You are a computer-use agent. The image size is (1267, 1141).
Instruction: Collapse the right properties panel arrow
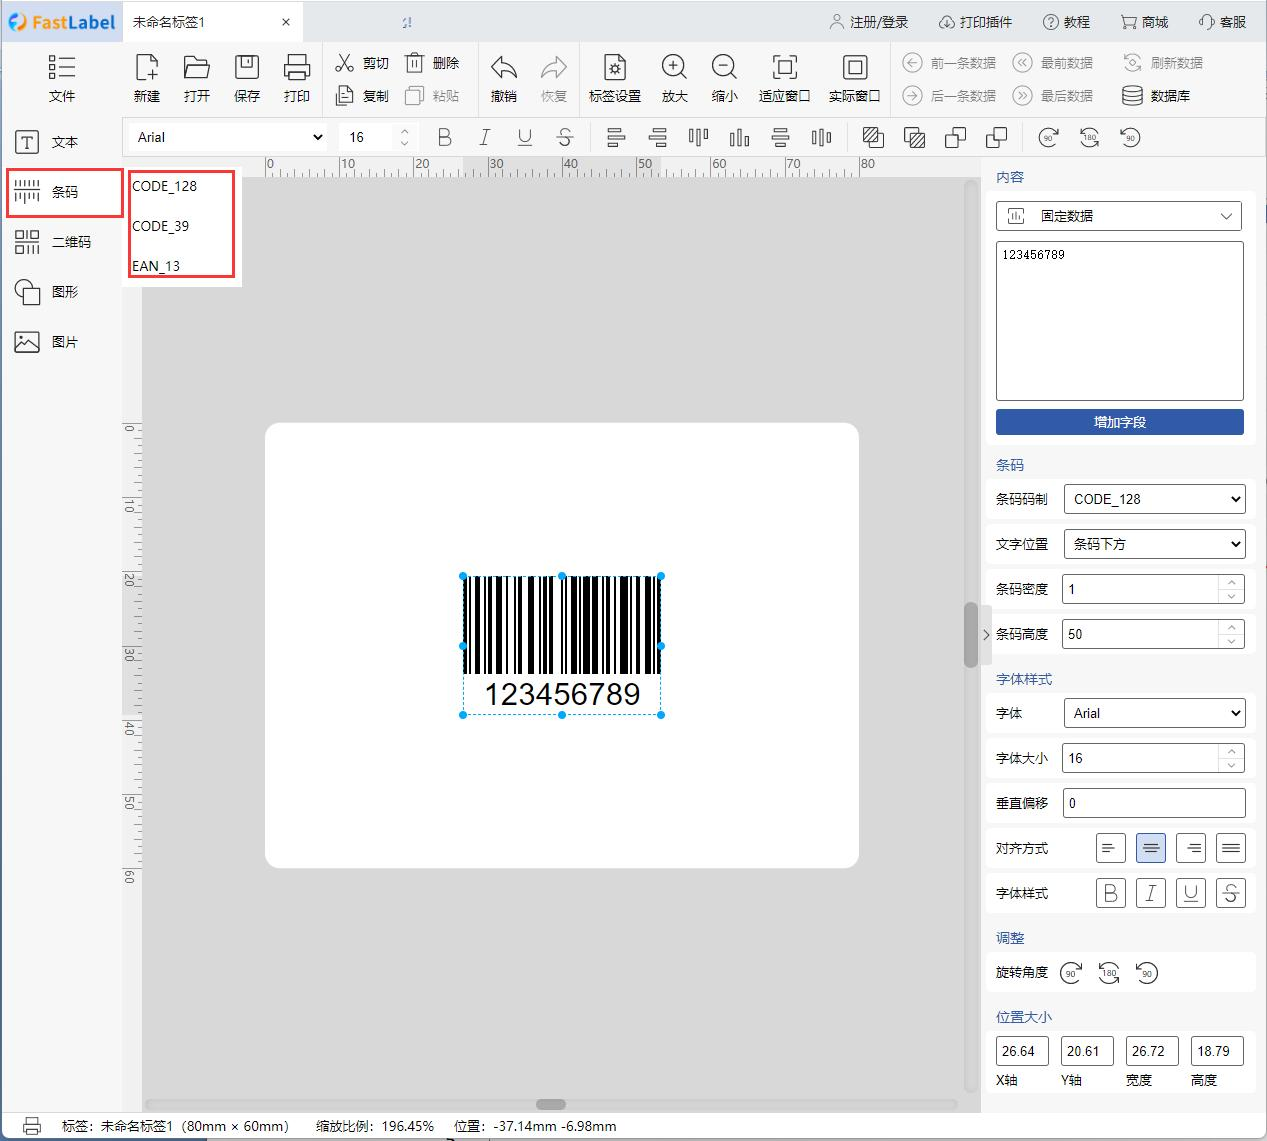tap(986, 634)
